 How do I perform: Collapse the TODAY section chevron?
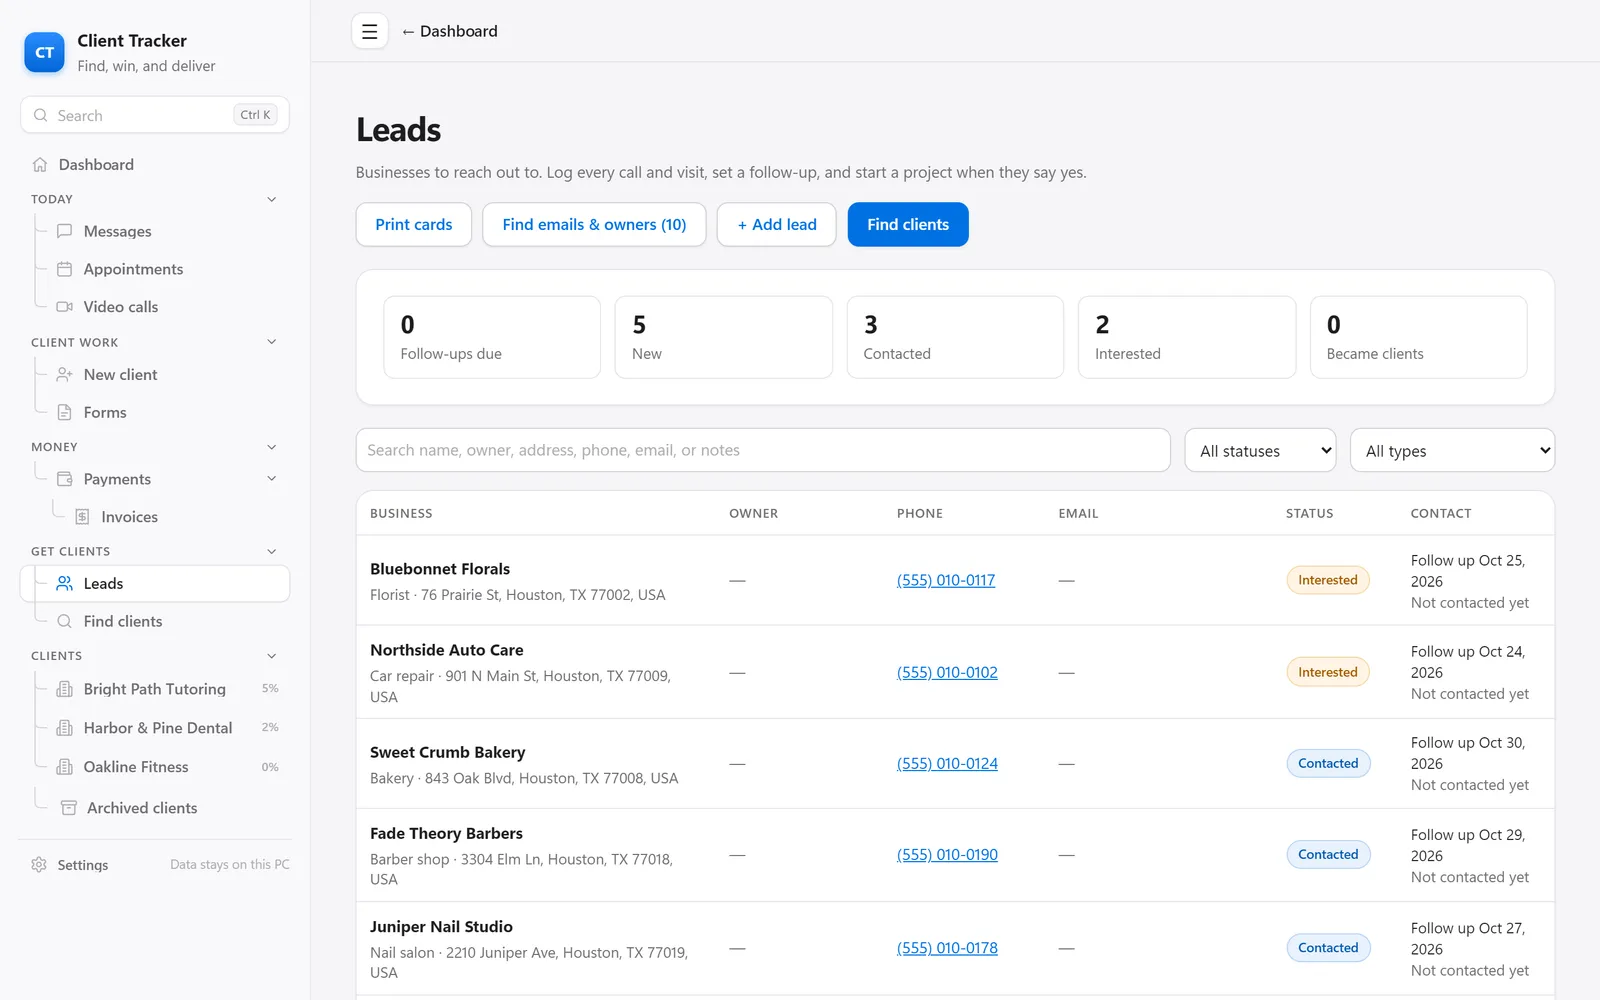pos(272,199)
